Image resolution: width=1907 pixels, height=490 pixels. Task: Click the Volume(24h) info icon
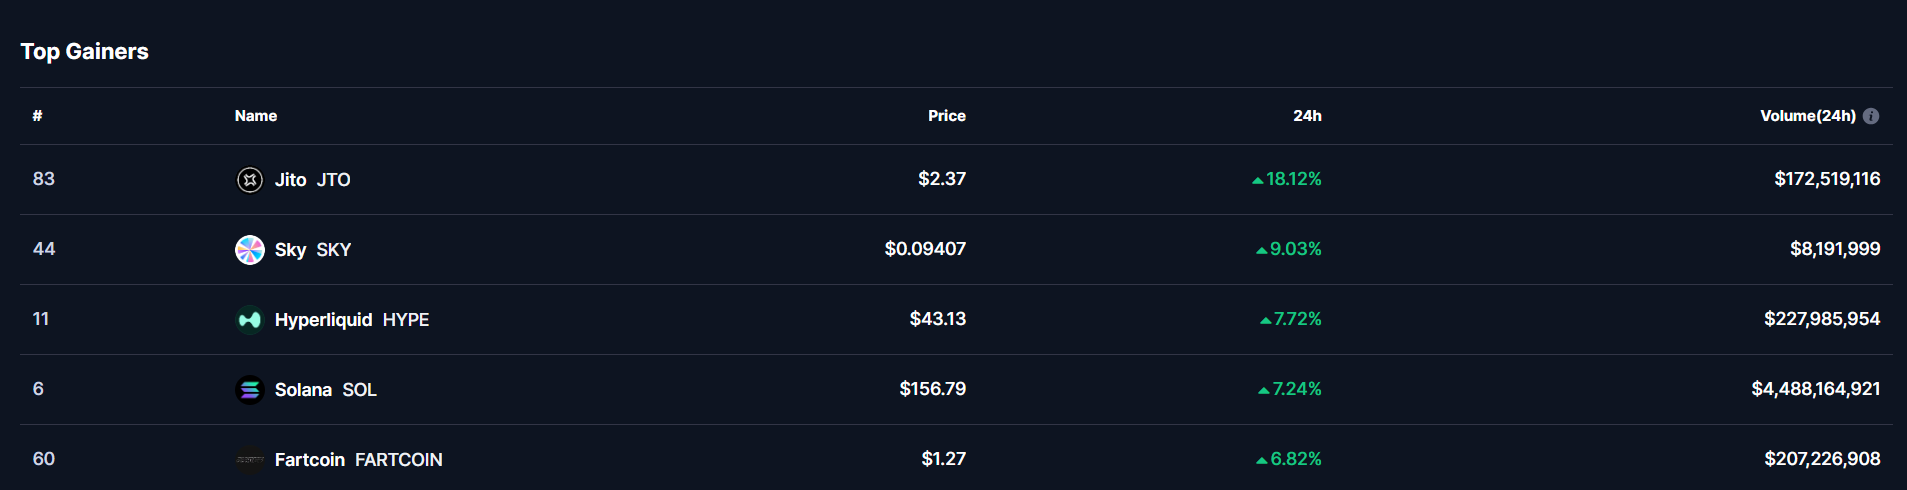tap(1871, 116)
